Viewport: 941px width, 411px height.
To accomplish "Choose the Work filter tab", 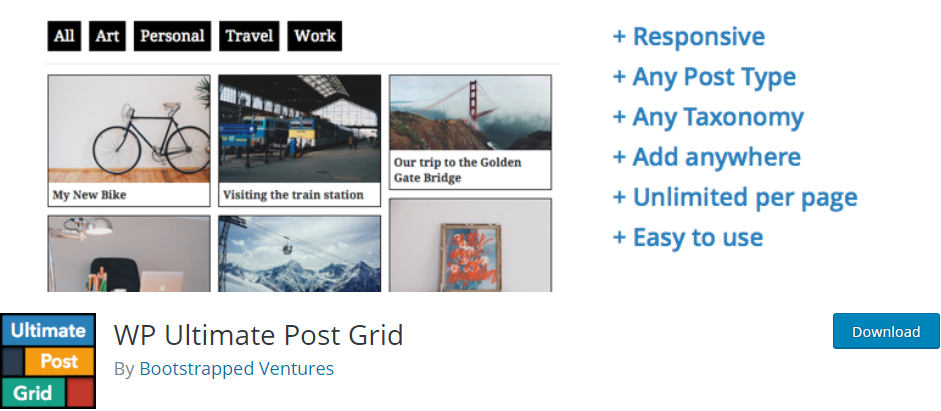I will 314,36.
